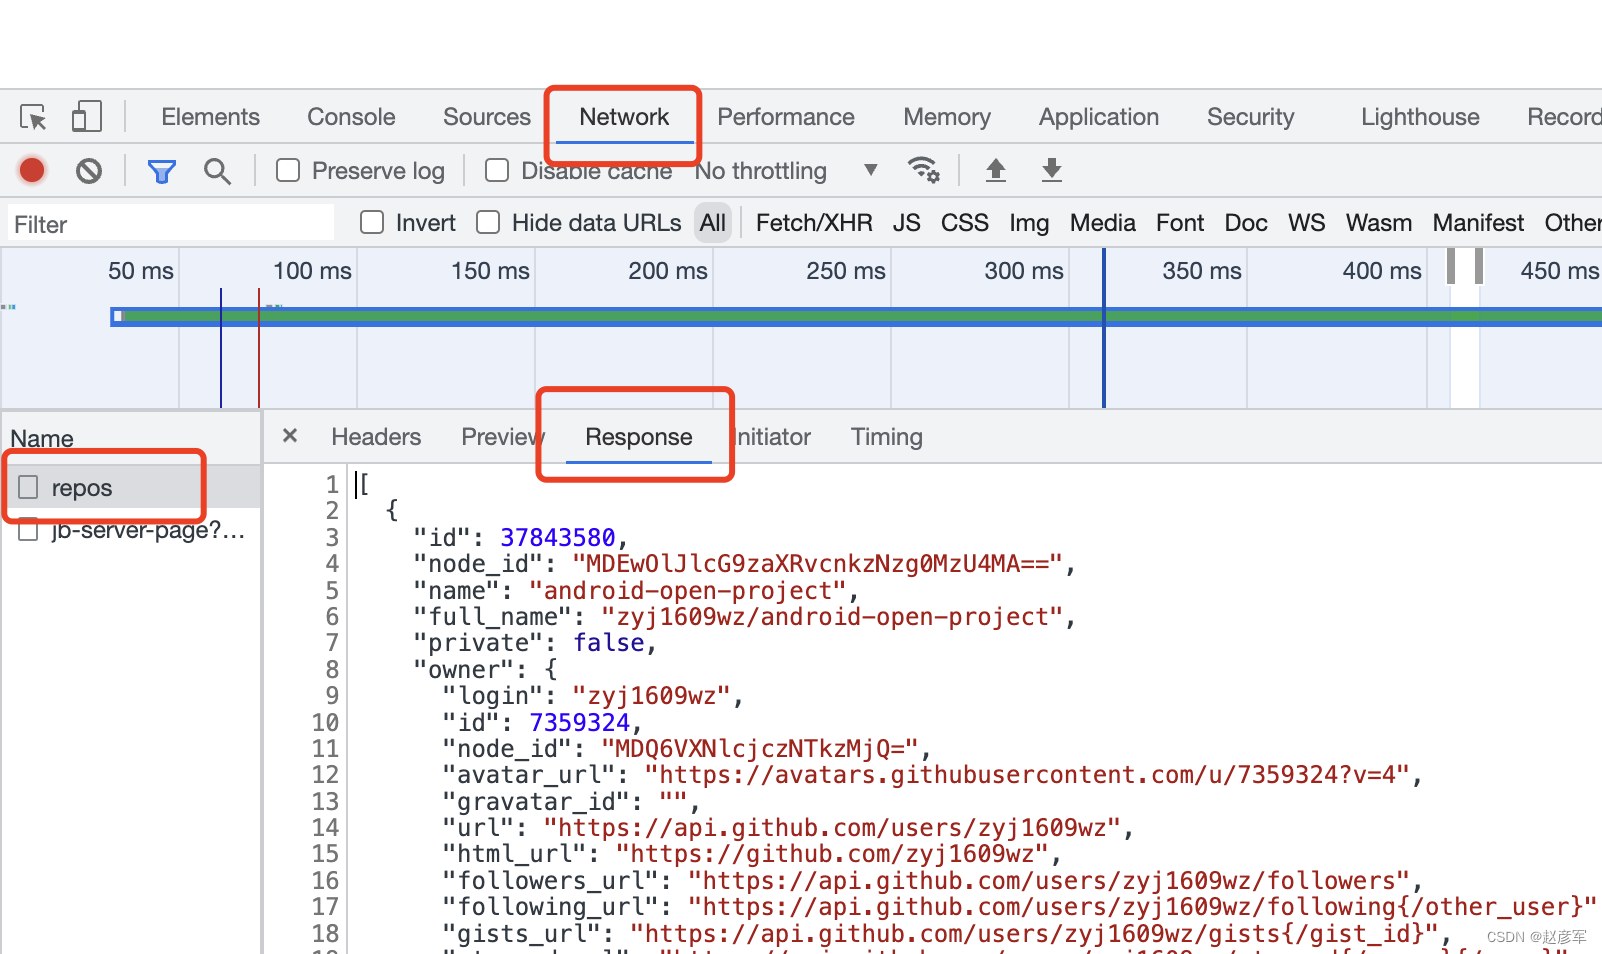Select the Network tab
The height and width of the screenshot is (954, 1602).
624,117
